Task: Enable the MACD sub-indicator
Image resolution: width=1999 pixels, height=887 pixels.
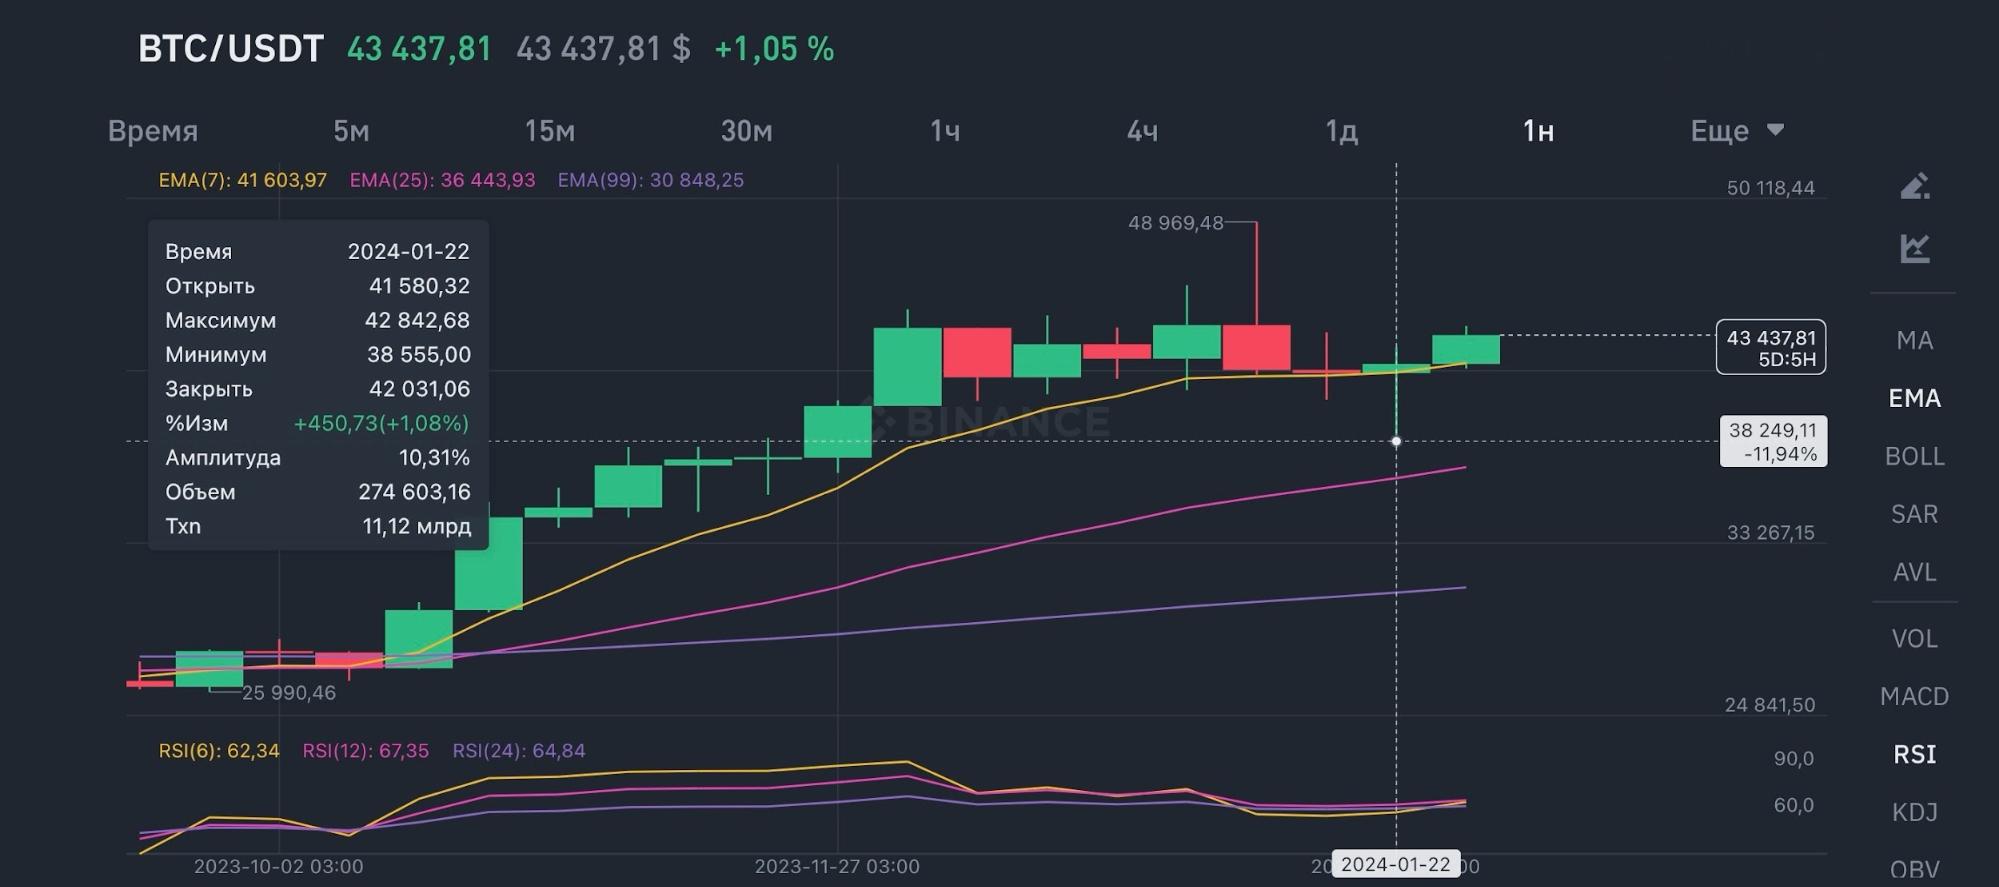Action: click(x=1915, y=696)
